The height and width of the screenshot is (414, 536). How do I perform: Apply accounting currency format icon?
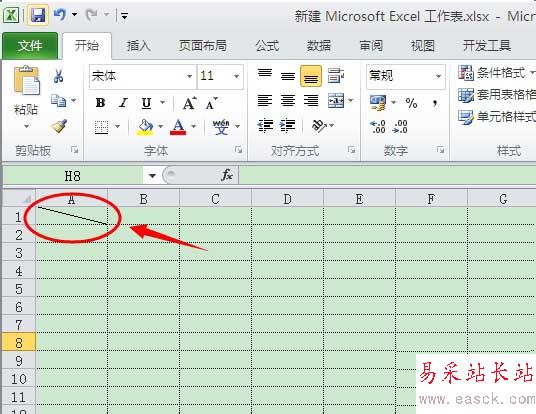[x=378, y=103]
